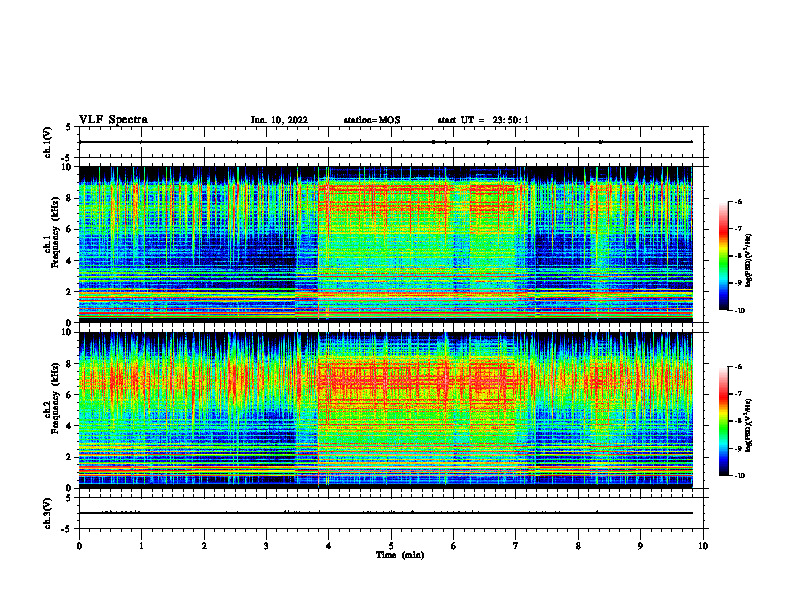Click the time axis tick label "3"
This screenshot has height=612, width=792.
point(266,545)
